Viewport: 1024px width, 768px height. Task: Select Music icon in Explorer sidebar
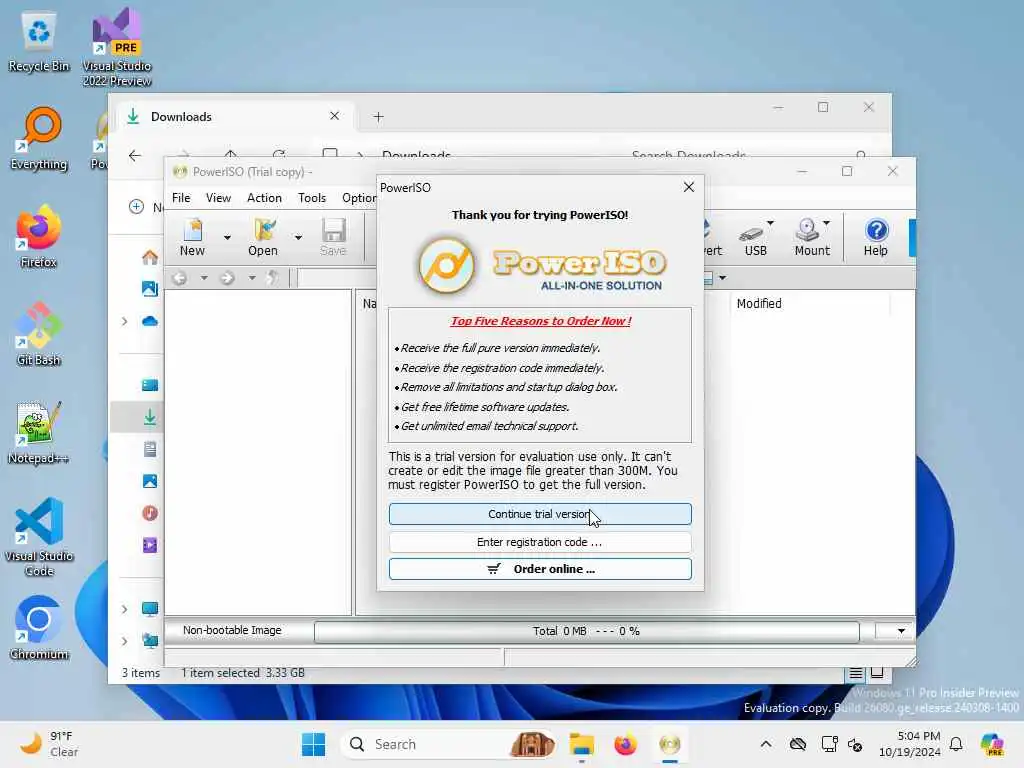point(150,513)
